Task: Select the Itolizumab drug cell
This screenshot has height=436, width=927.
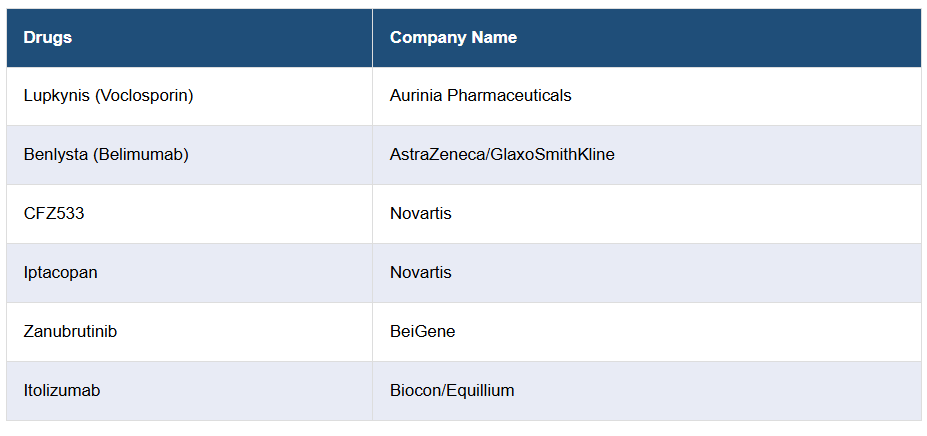Action: point(62,391)
